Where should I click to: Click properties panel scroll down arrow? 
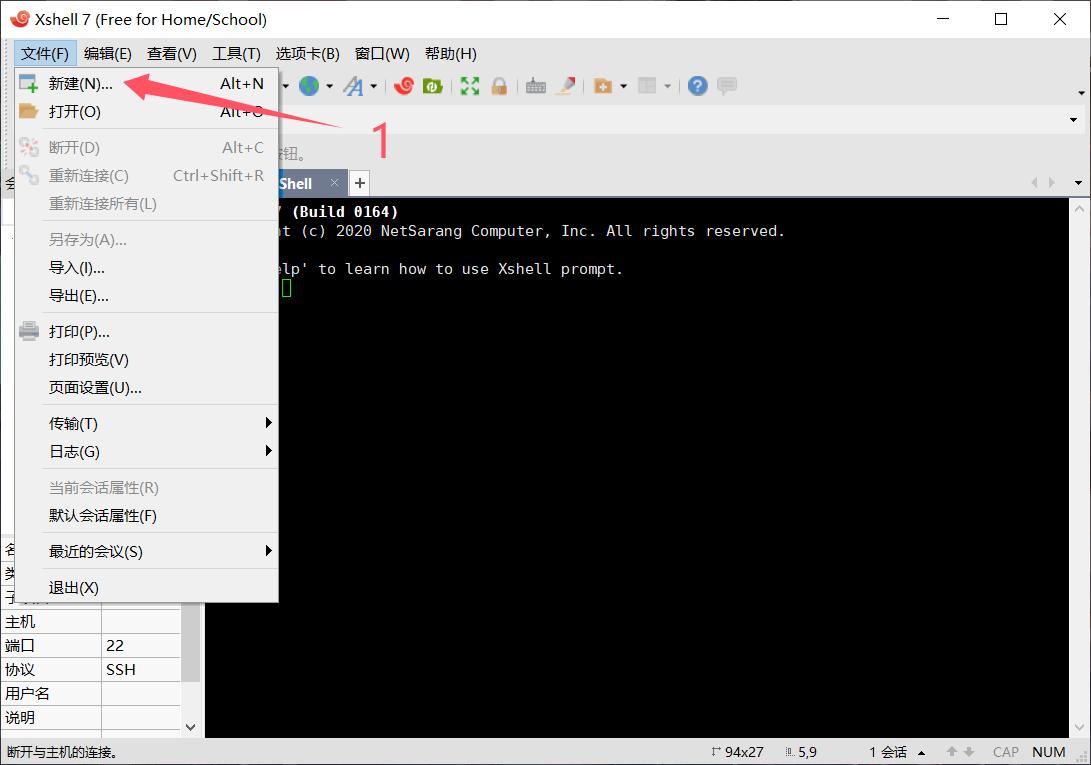click(x=191, y=727)
